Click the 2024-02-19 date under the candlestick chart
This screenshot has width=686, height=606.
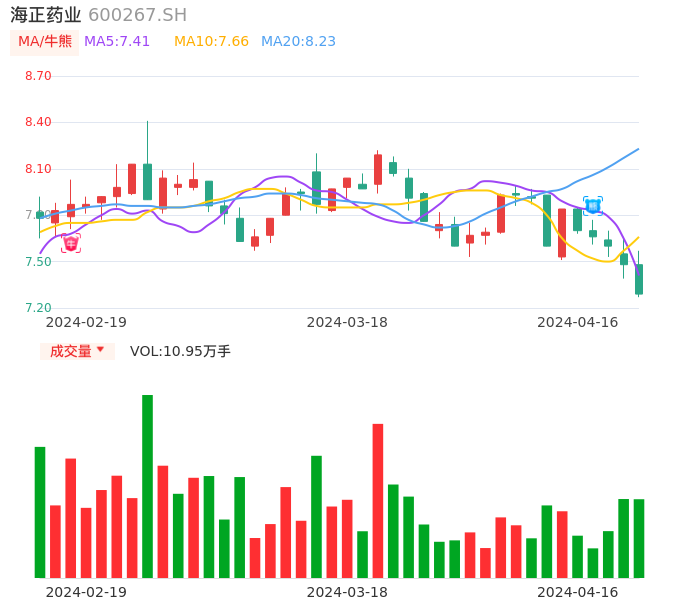click(x=86, y=322)
